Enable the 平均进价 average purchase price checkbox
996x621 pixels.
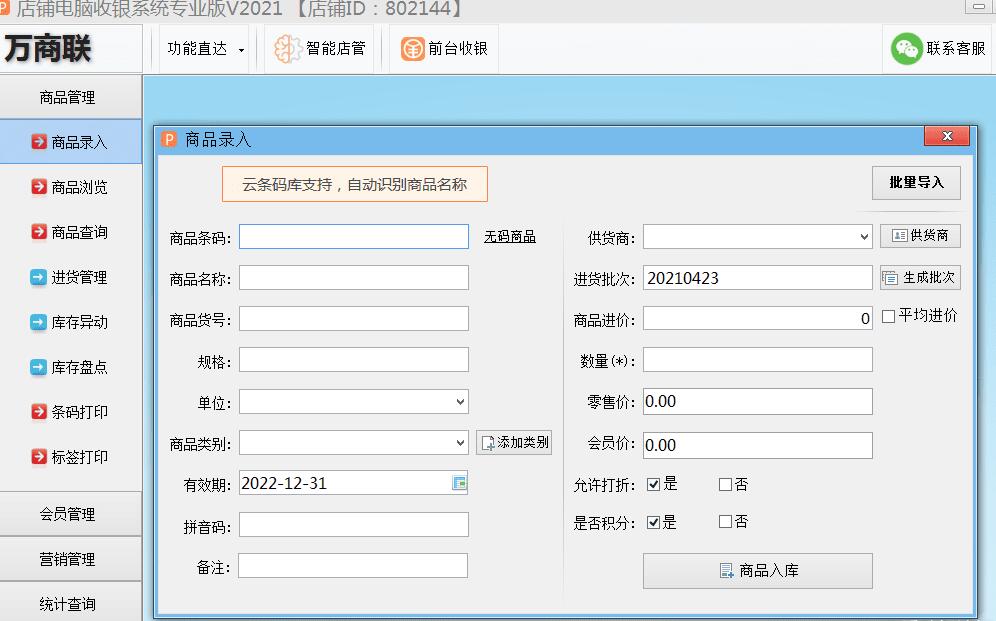click(x=888, y=316)
